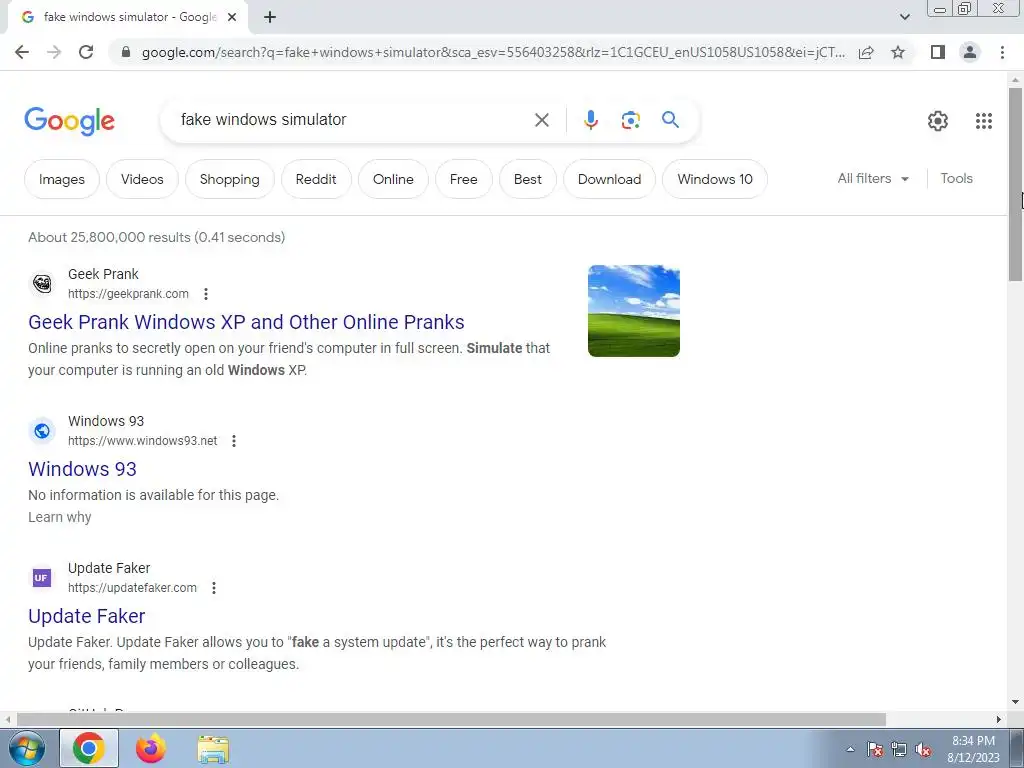This screenshot has height=768, width=1024.
Task: Open the Windows 93 result title link
Action: pyautogui.click(x=82, y=469)
